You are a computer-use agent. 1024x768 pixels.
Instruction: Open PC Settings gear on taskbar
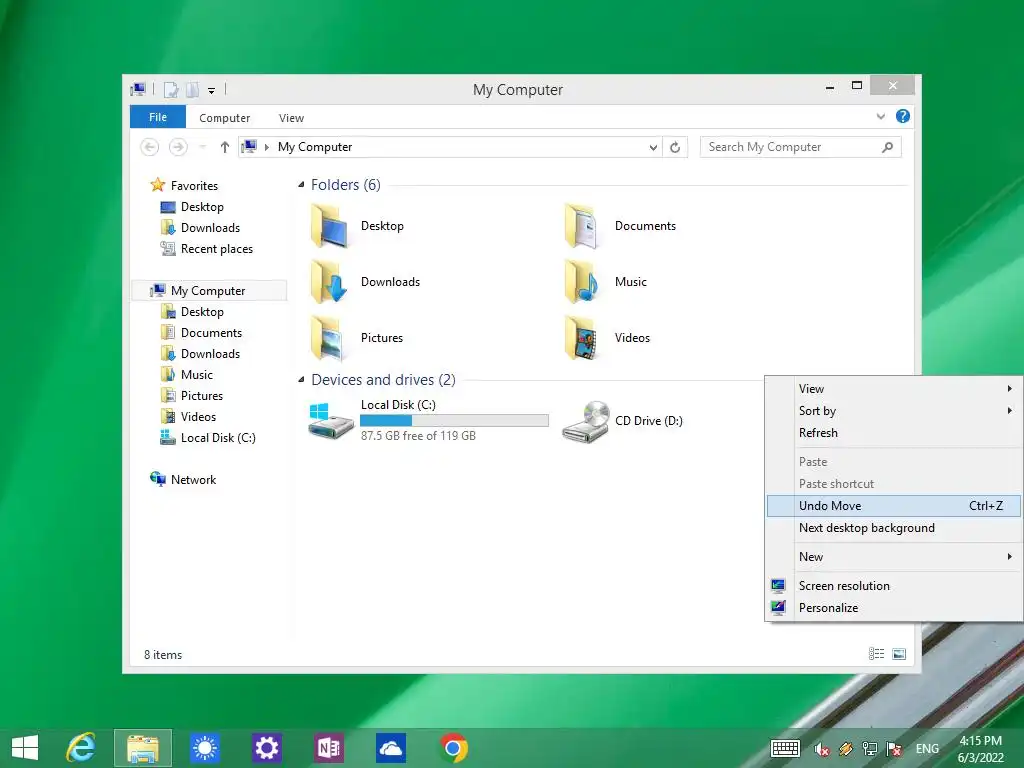click(266, 748)
